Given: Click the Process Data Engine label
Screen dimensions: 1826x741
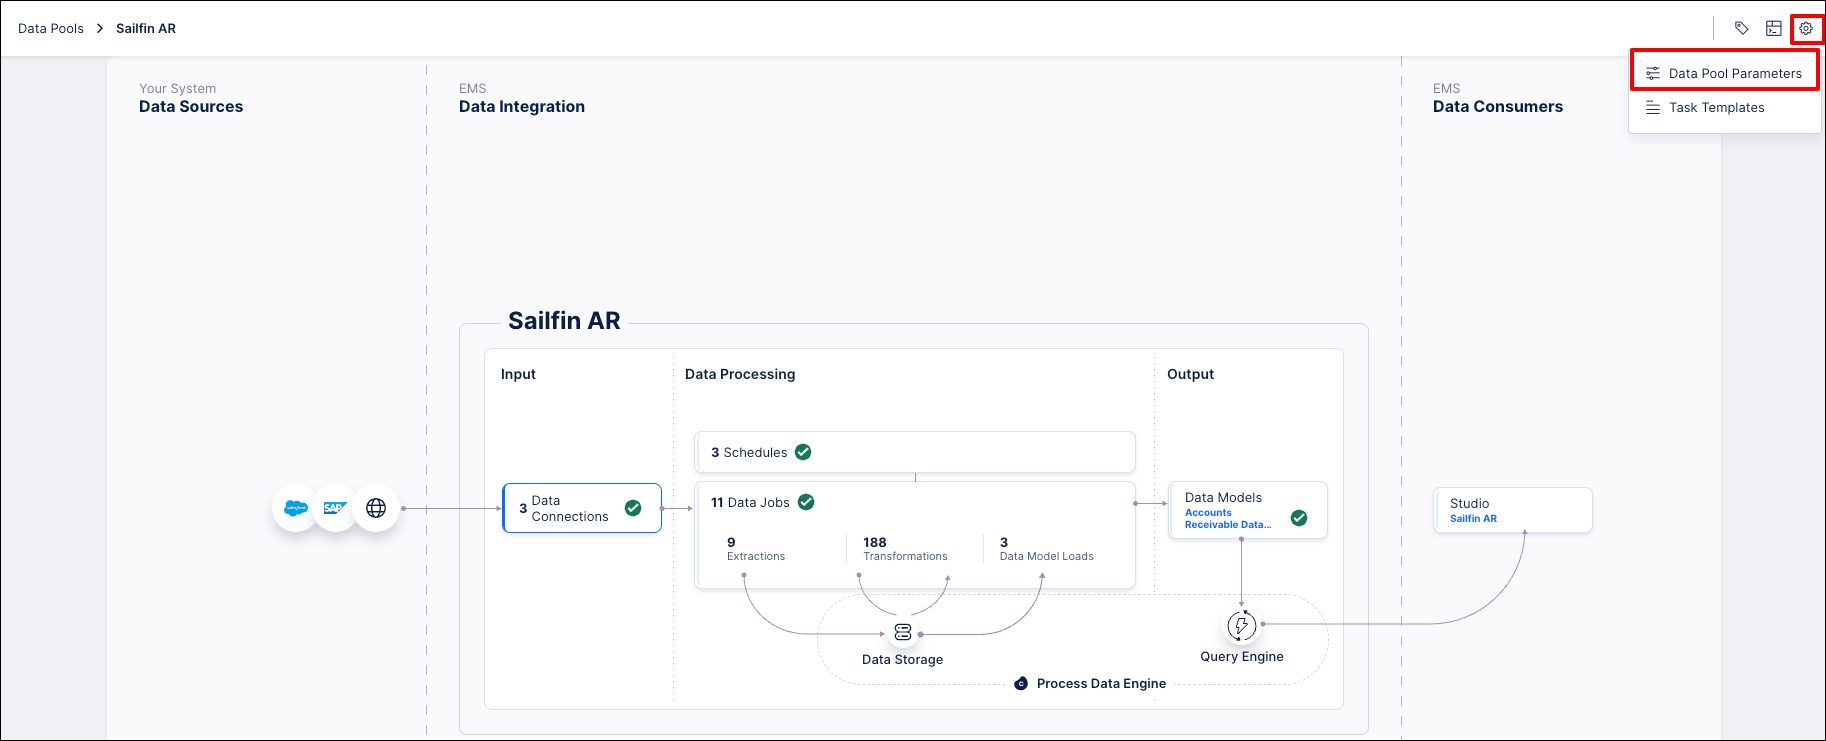Looking at the screenshot, I should tap(1101, 684).
